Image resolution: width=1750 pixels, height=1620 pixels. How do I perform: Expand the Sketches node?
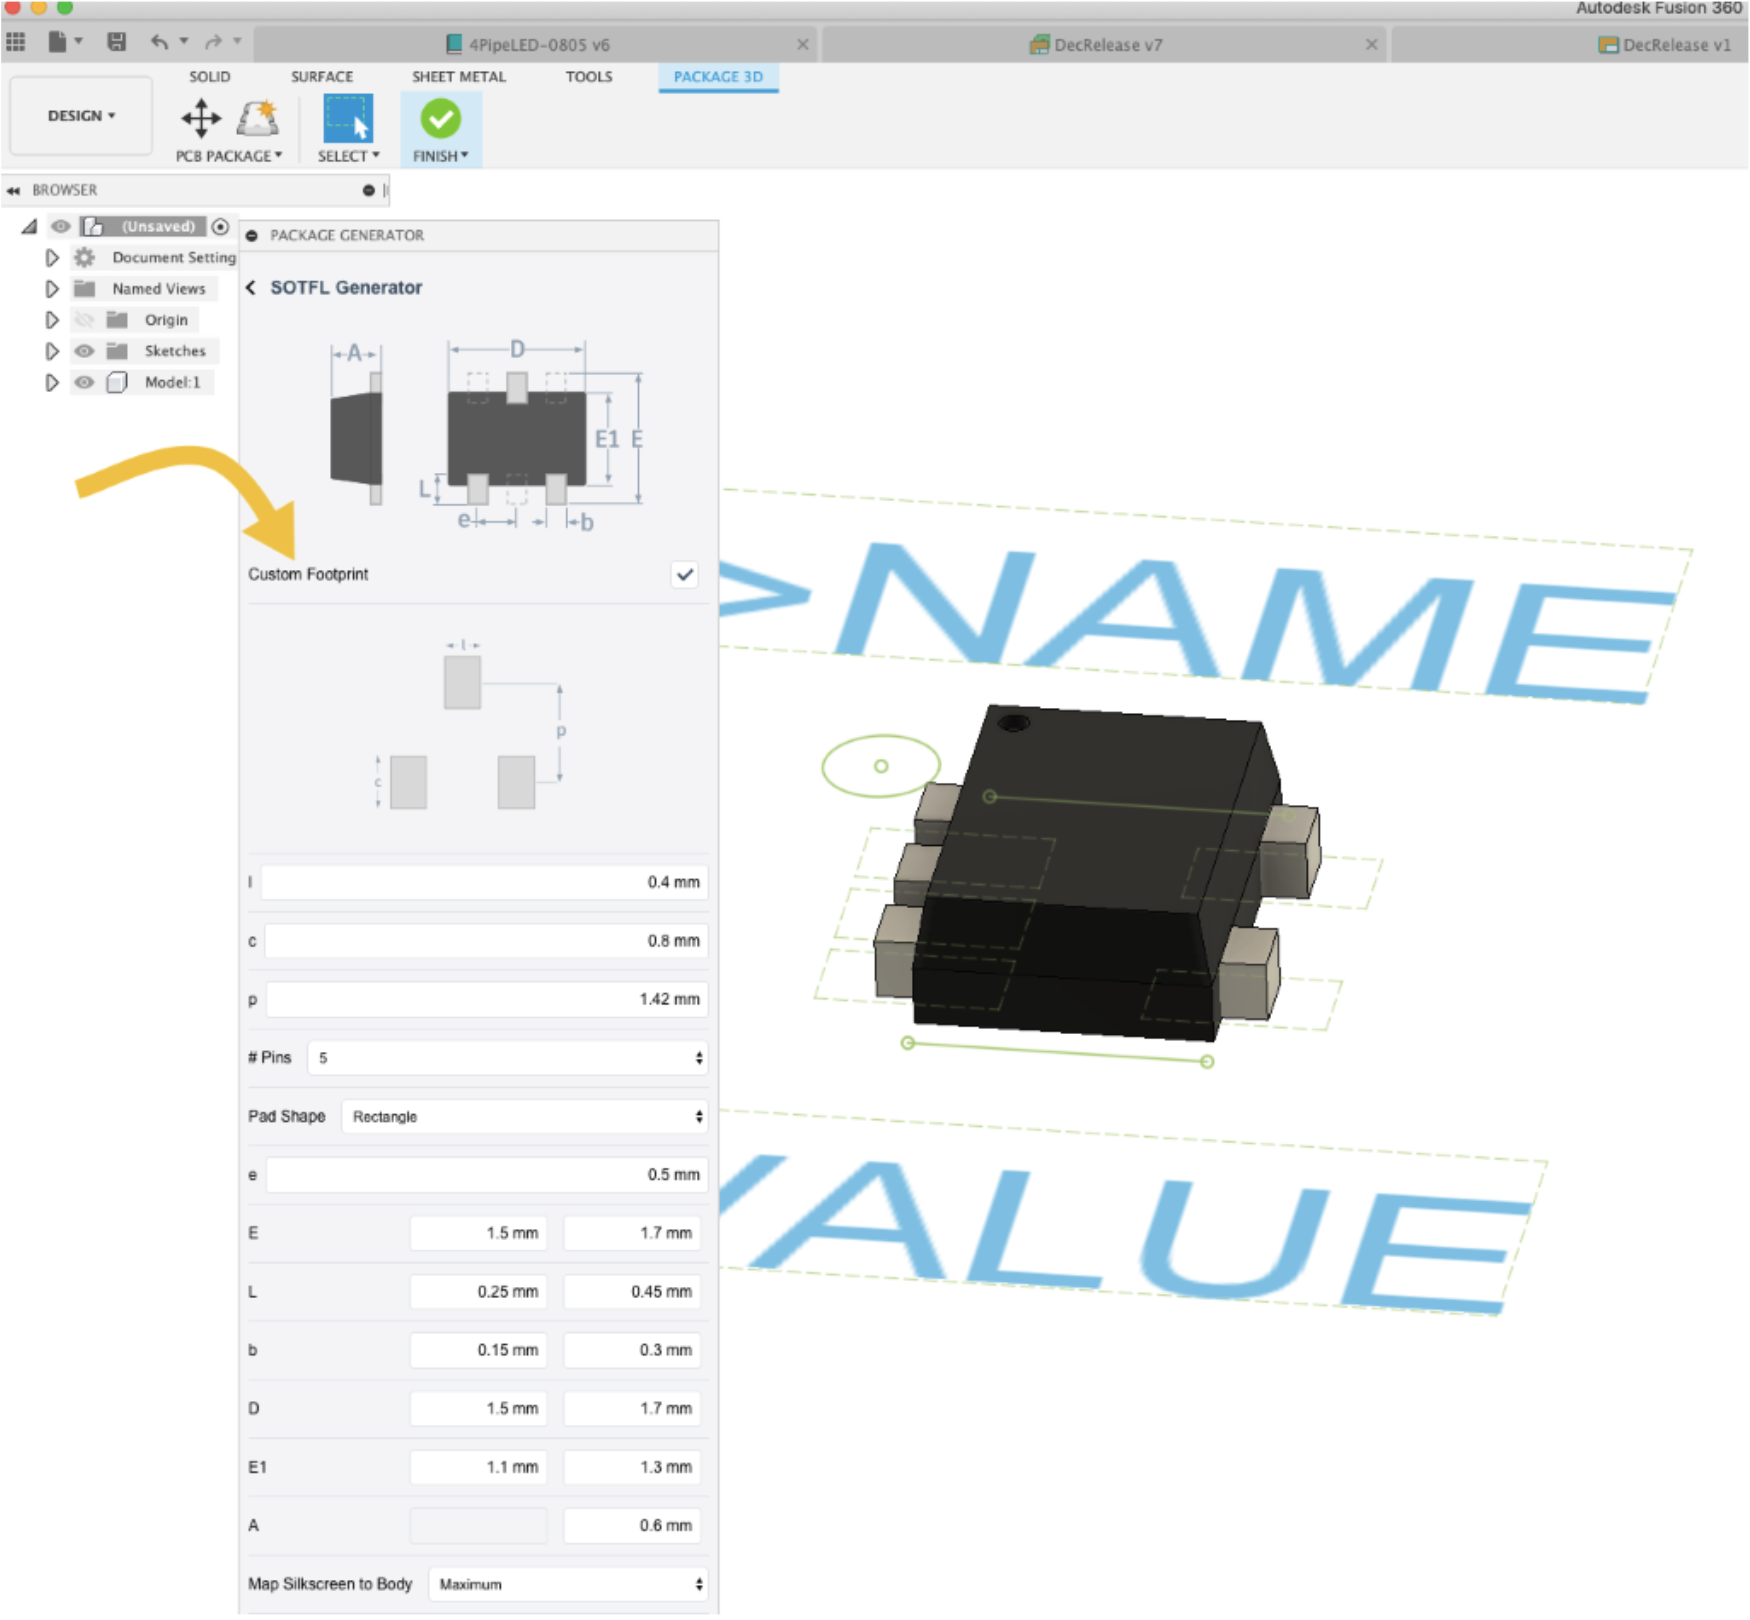pos(52,351)
